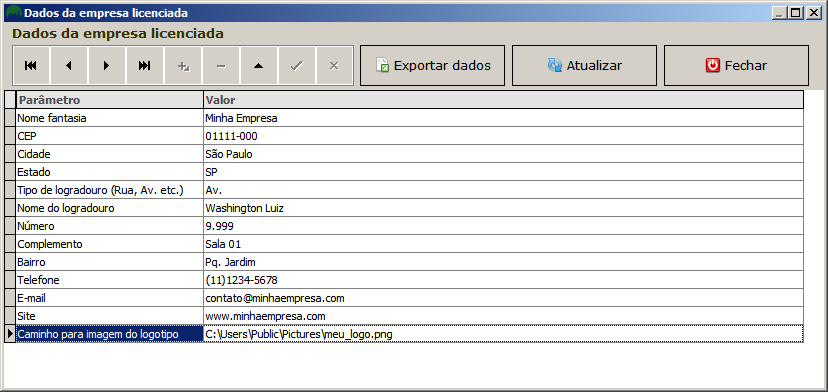Viewport: 828px width, 392px height.
Task: Close the window with title bar X
Action: tap(814, 13)
